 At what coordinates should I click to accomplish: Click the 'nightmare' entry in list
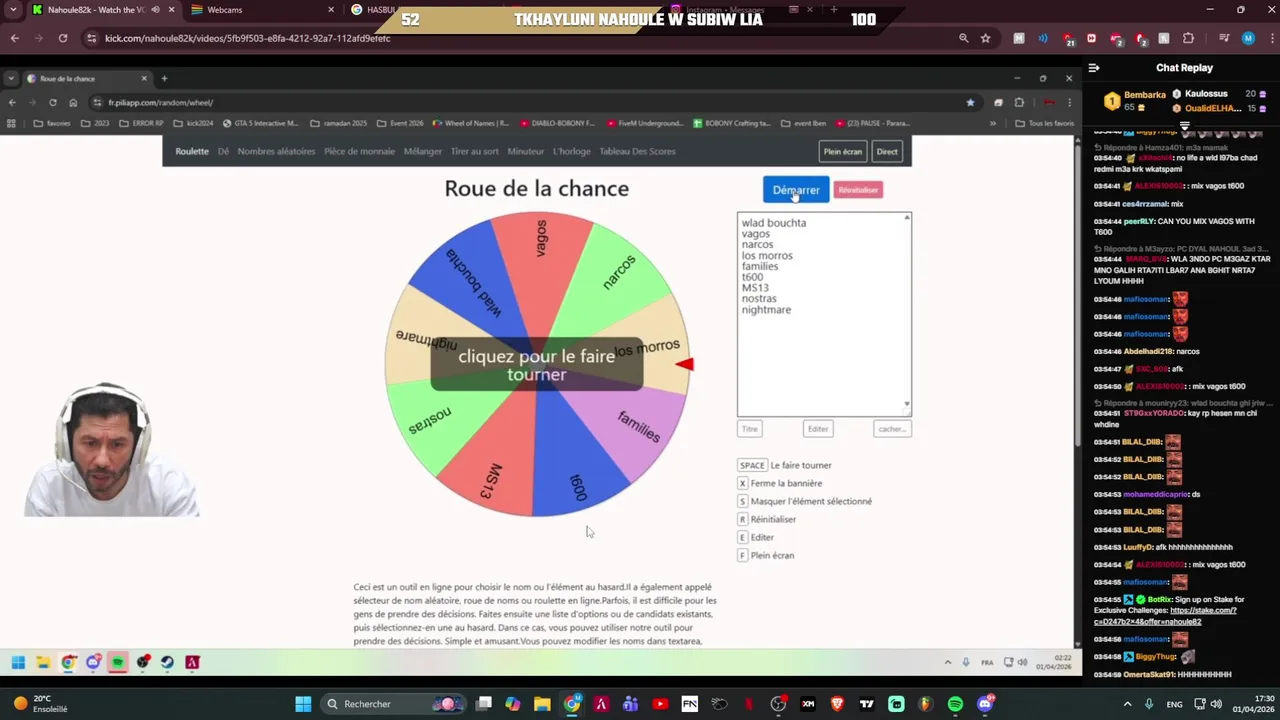[x=766, y=310]
